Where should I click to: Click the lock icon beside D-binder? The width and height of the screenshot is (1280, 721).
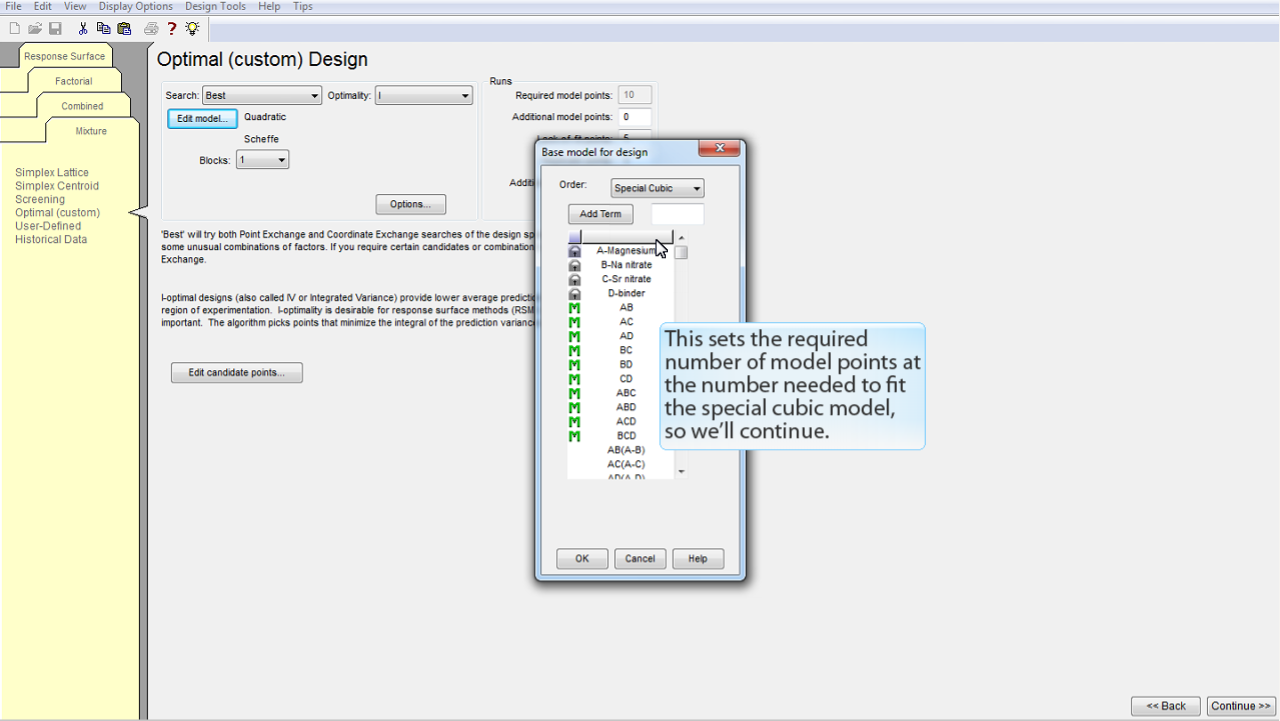(575, 294)
